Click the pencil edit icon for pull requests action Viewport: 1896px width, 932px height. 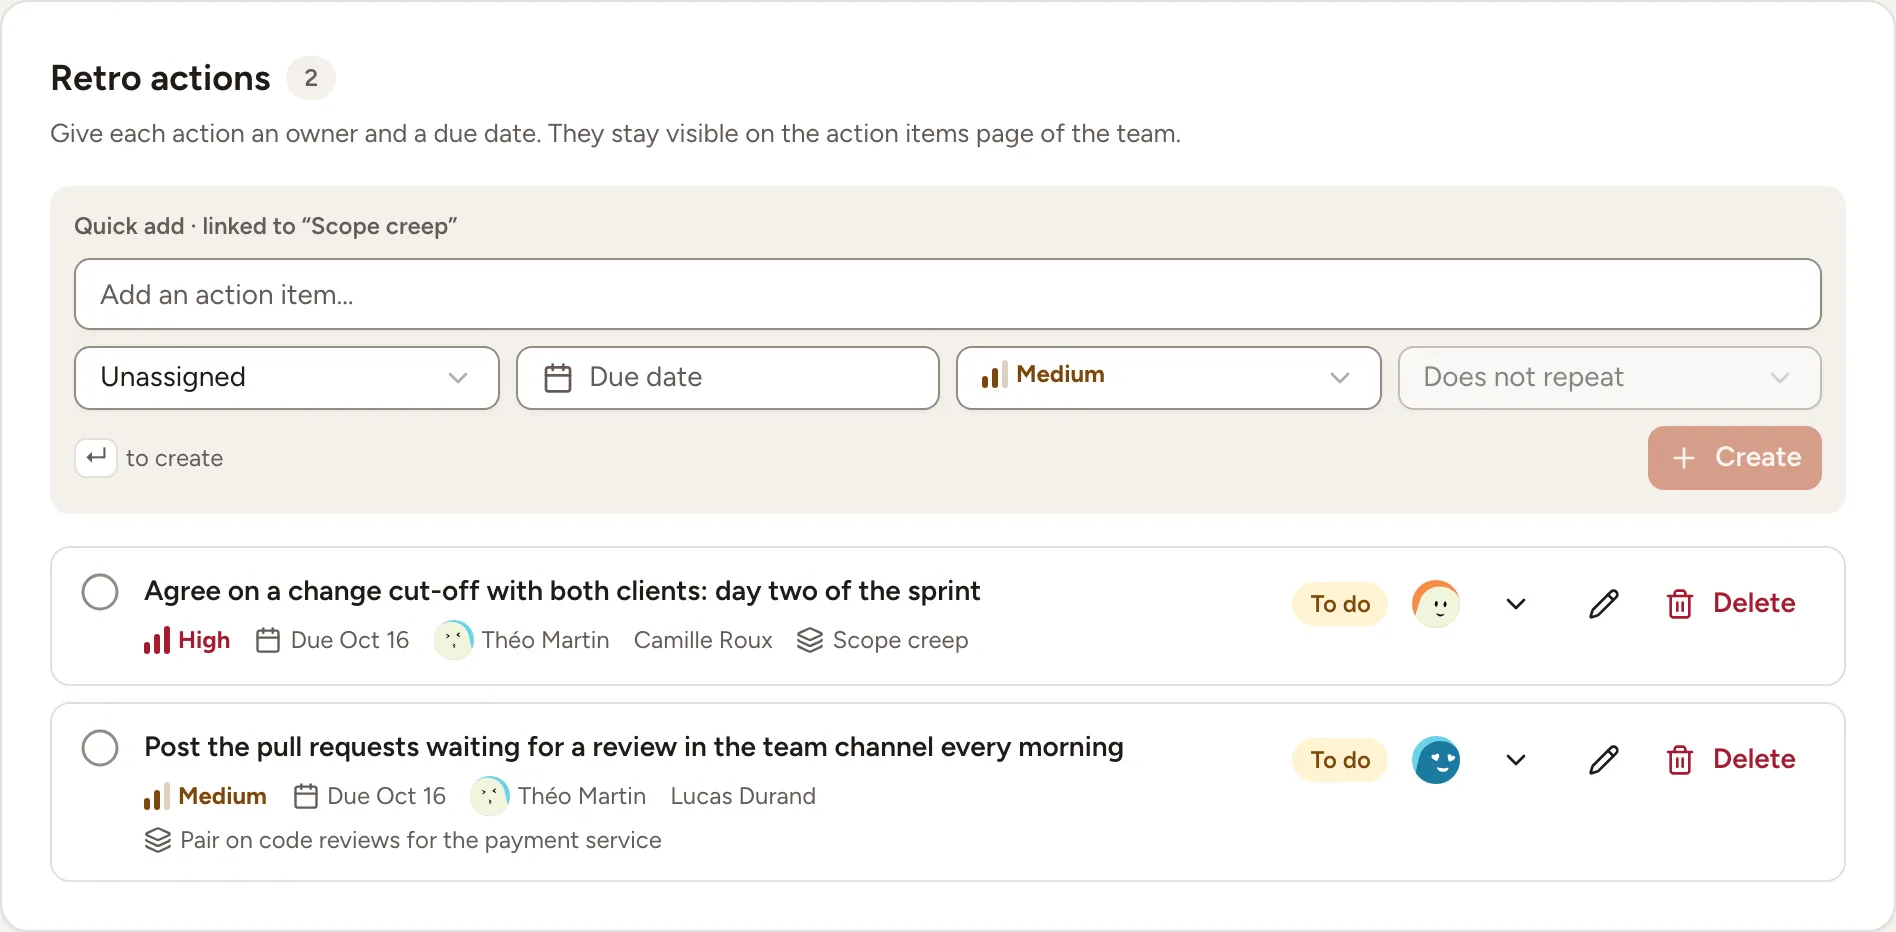(1603, 760)
